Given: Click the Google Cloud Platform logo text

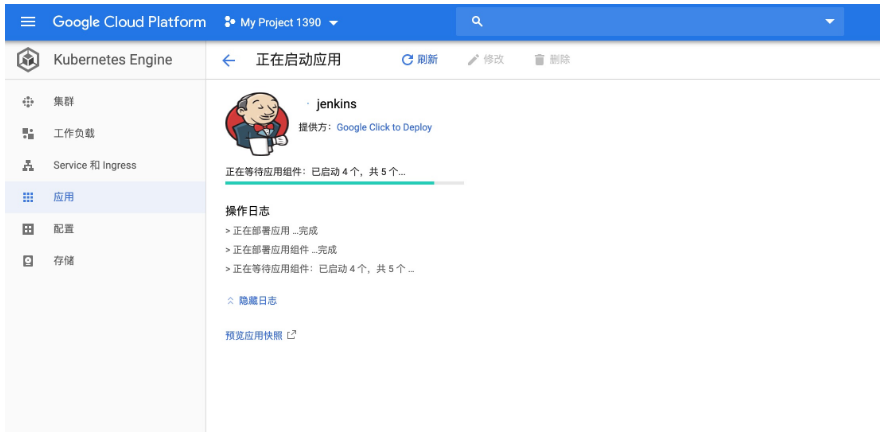Looking at the screenshot, I should click(129, 22).
